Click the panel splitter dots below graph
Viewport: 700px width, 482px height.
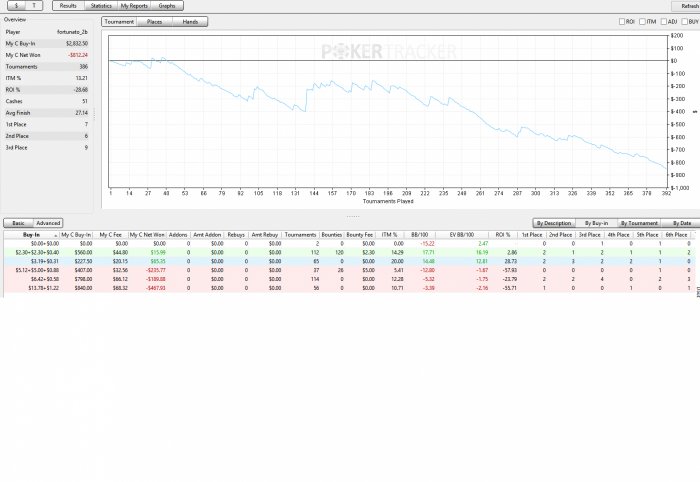(x=351, y=215)
